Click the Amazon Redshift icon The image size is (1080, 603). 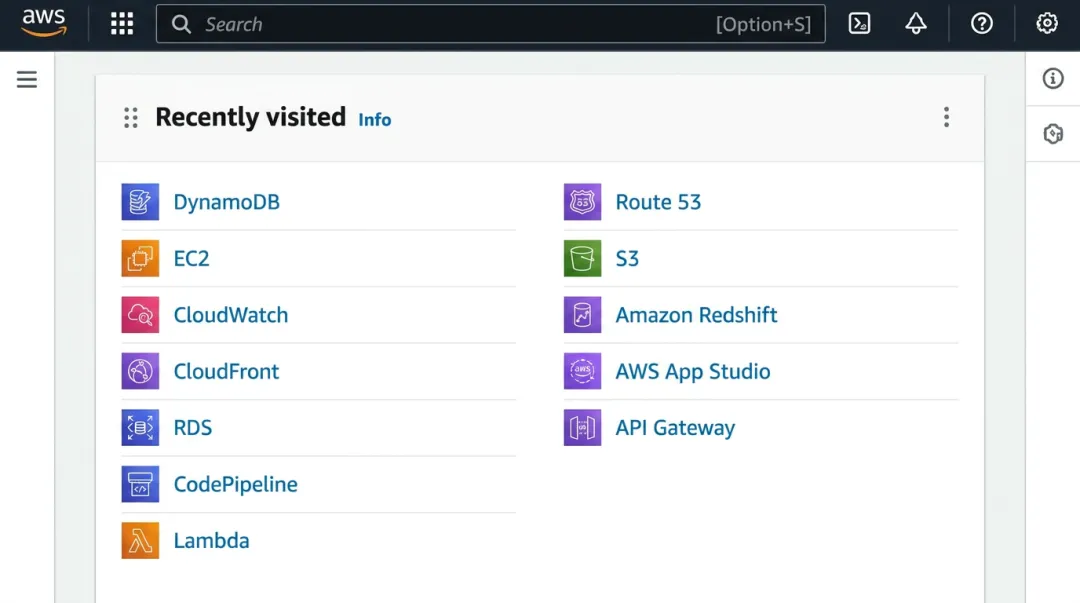(x=582, y=315)
